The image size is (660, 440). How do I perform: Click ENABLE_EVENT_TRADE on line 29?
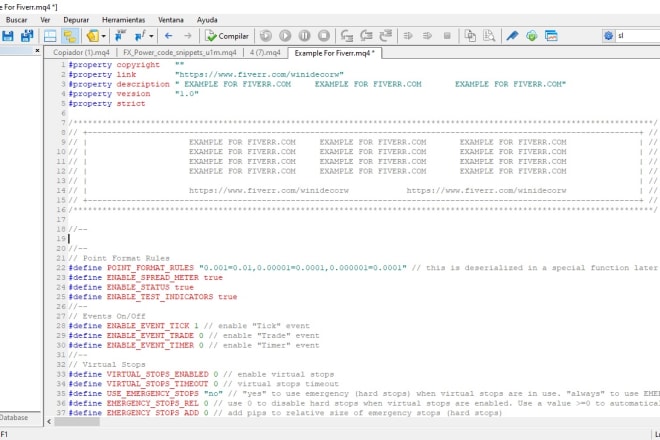click(150, 336)
